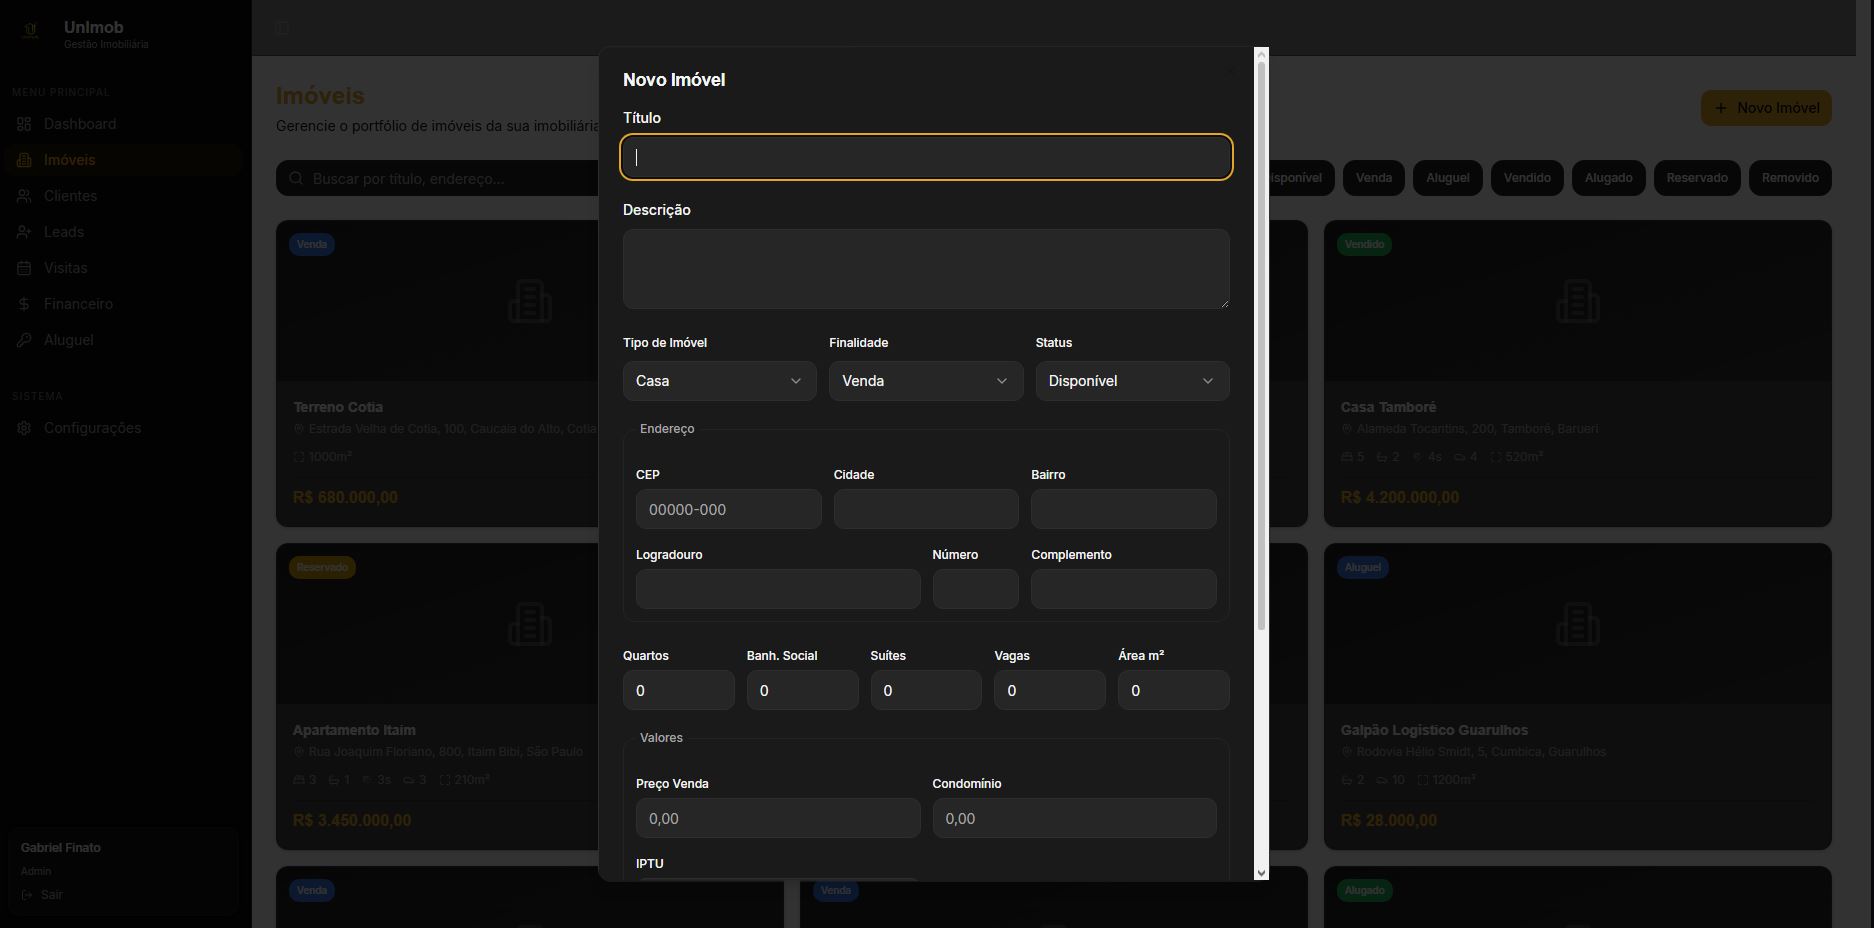Click the Visitas calendar icon
This screenshot has width=1874, height=928.
pos(24,268)
